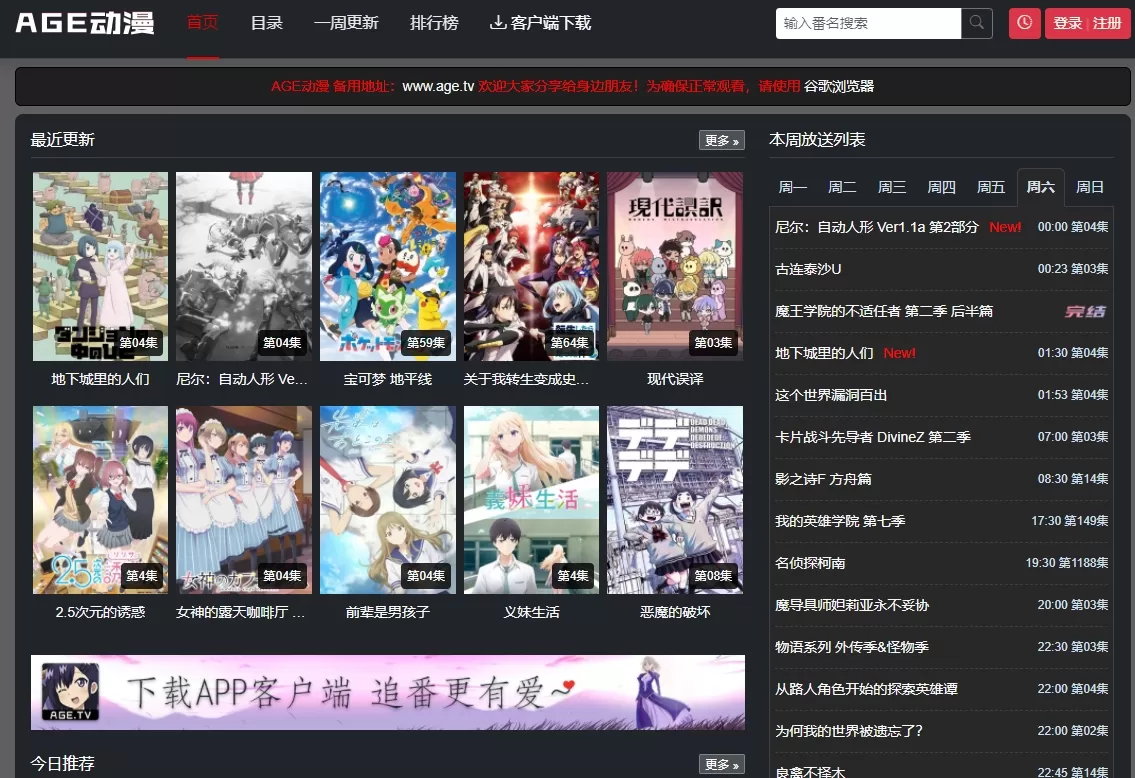1135x778 pixels.
Task: Open the 宝可梦 地平线 poster
Action: (387, 266)
